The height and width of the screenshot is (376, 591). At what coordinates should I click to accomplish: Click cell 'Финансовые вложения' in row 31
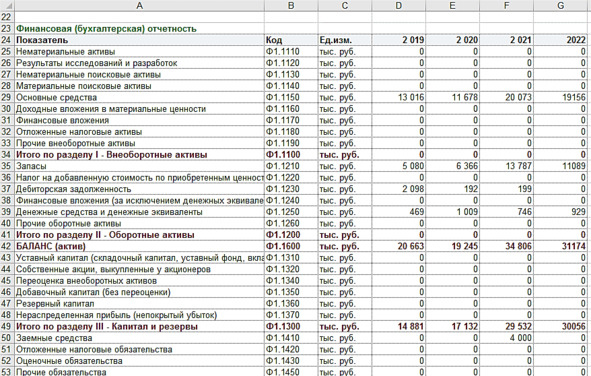(139, 120)
